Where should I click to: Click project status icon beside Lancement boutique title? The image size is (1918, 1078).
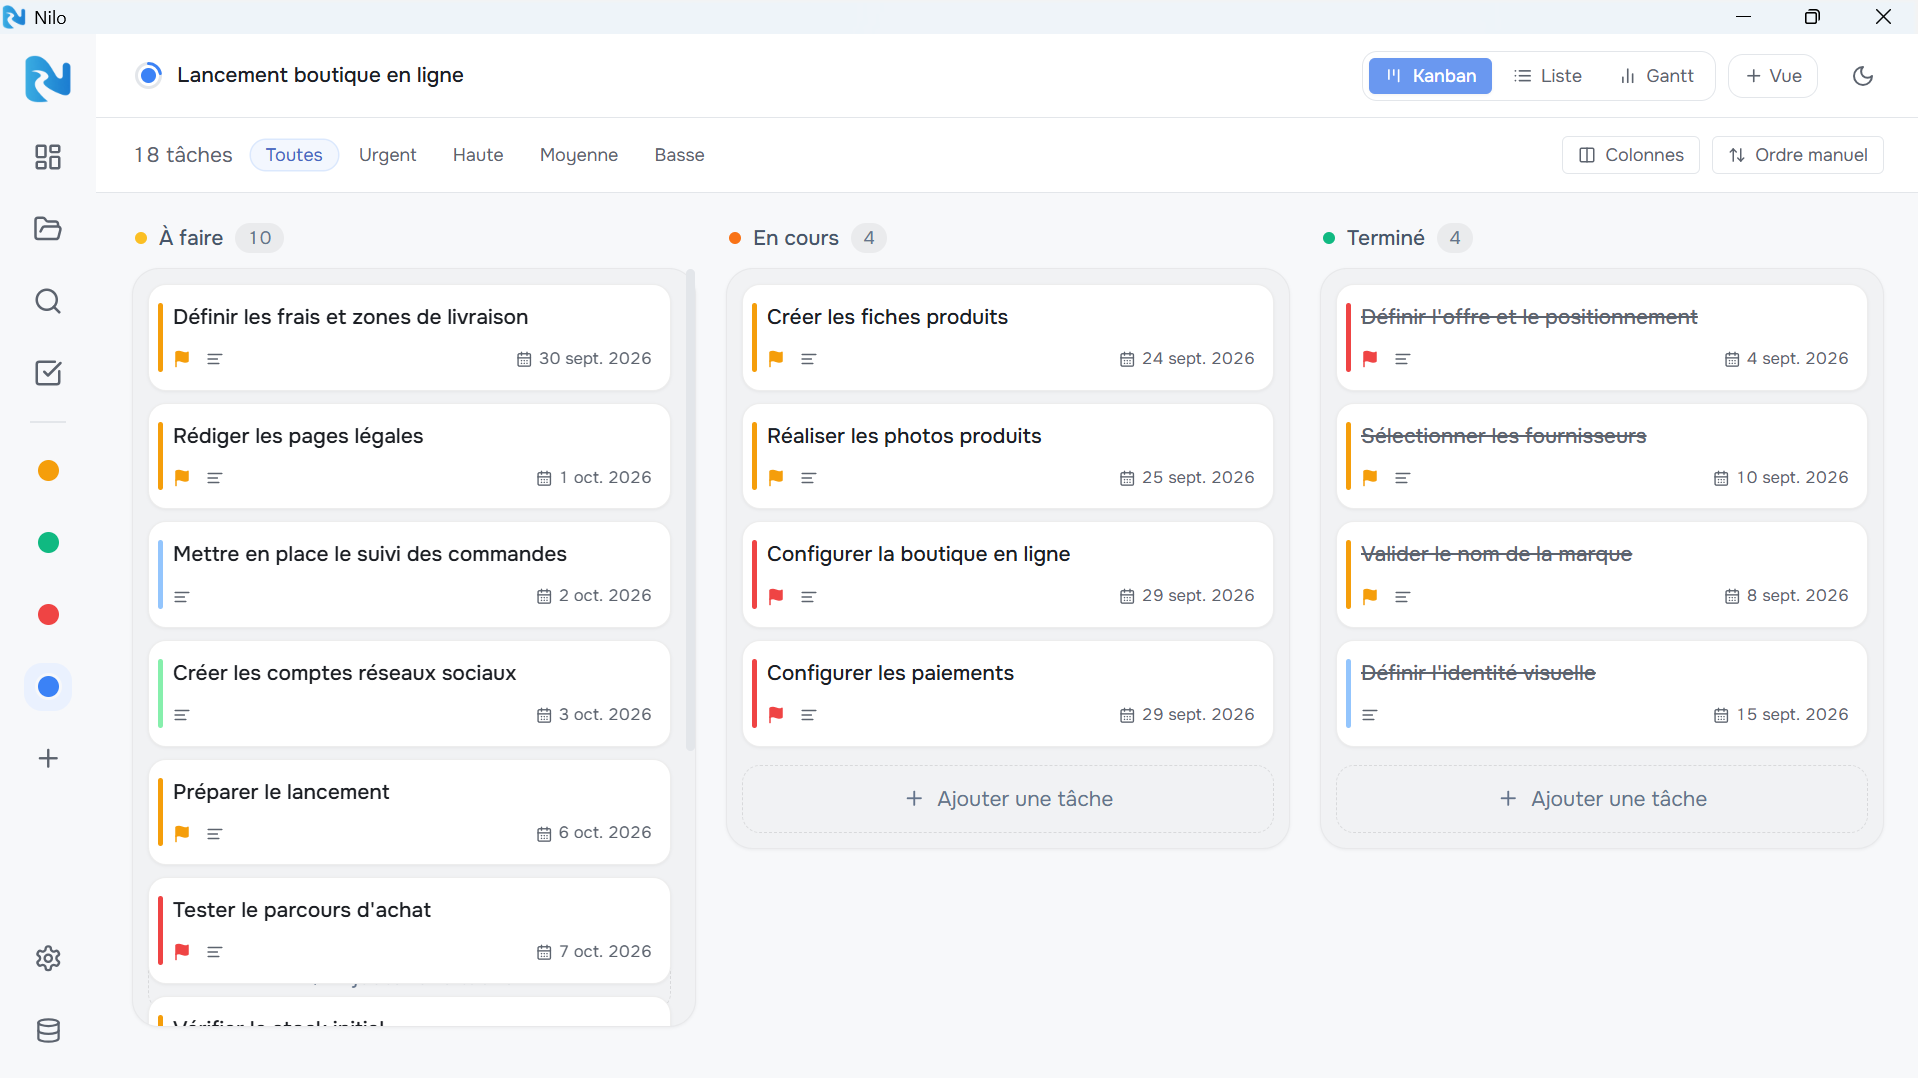click(149, 75)
